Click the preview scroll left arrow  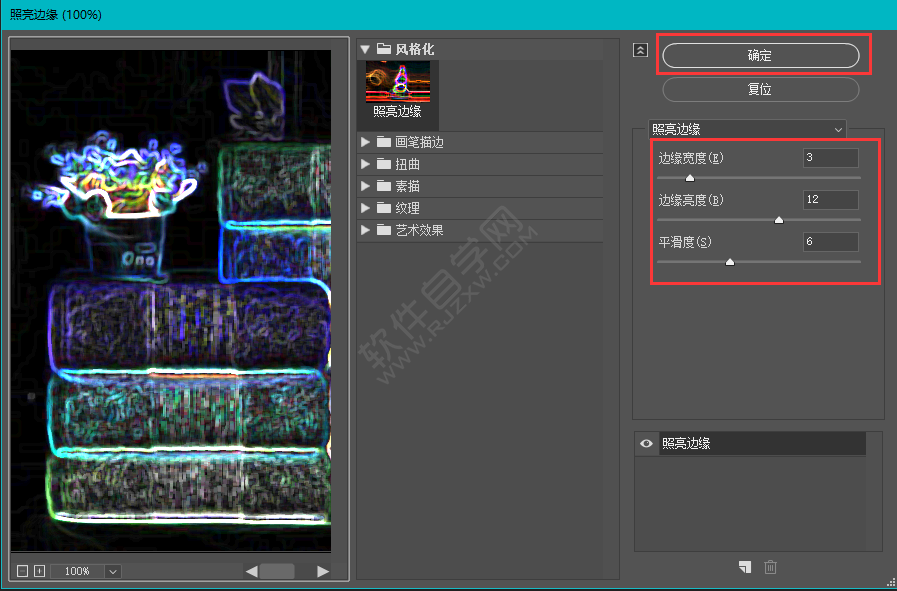251,571
